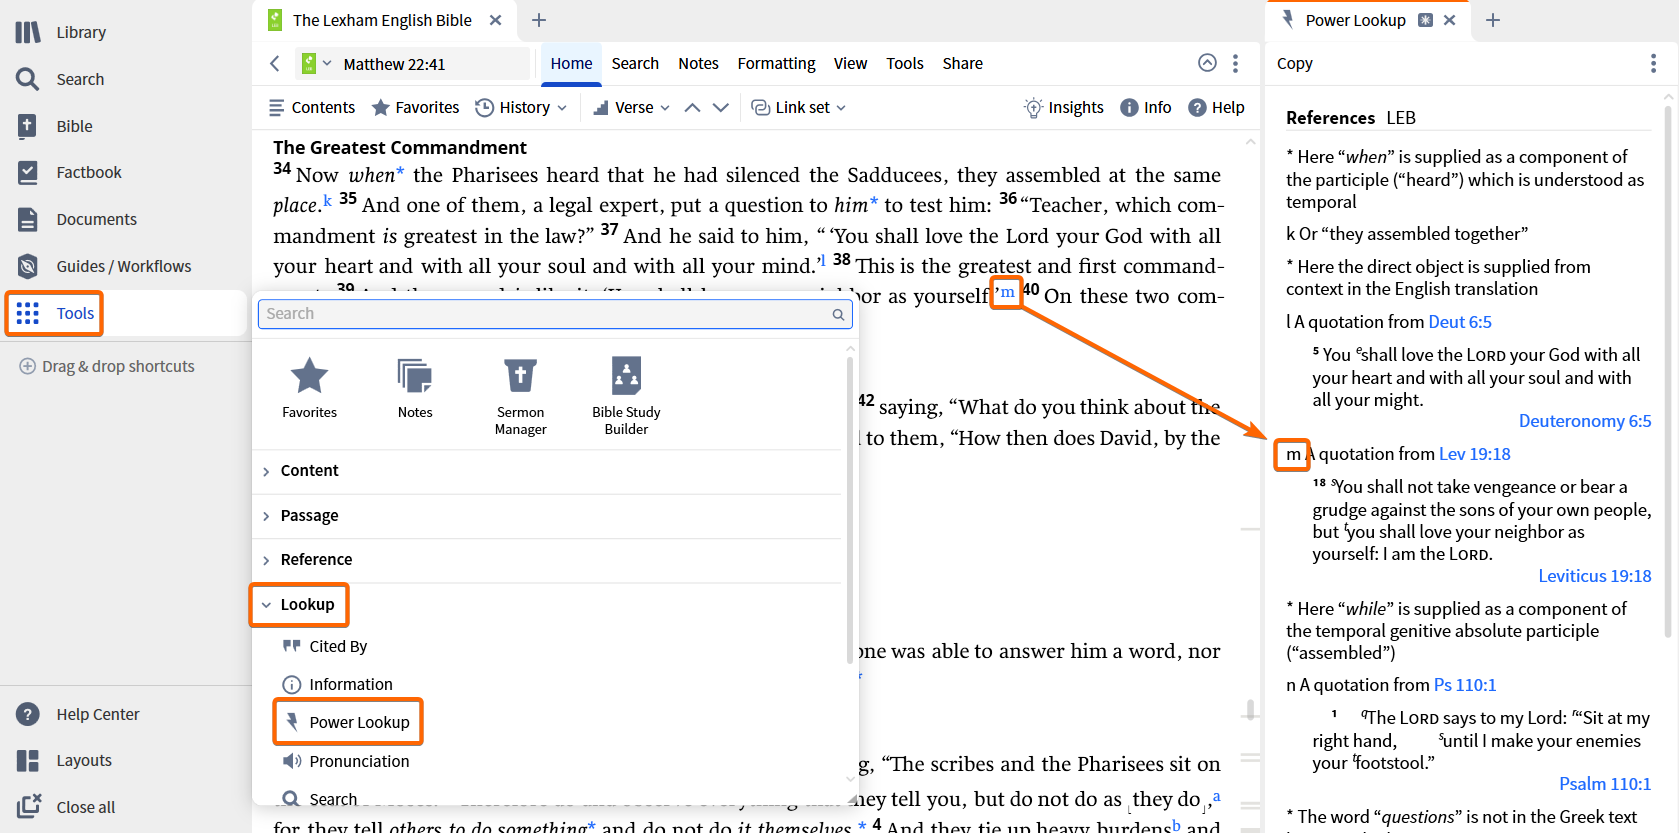Viewport: 1679px width, 833px height.
Task: Open the Notes tool tile
Action: [x=415, y=388]
